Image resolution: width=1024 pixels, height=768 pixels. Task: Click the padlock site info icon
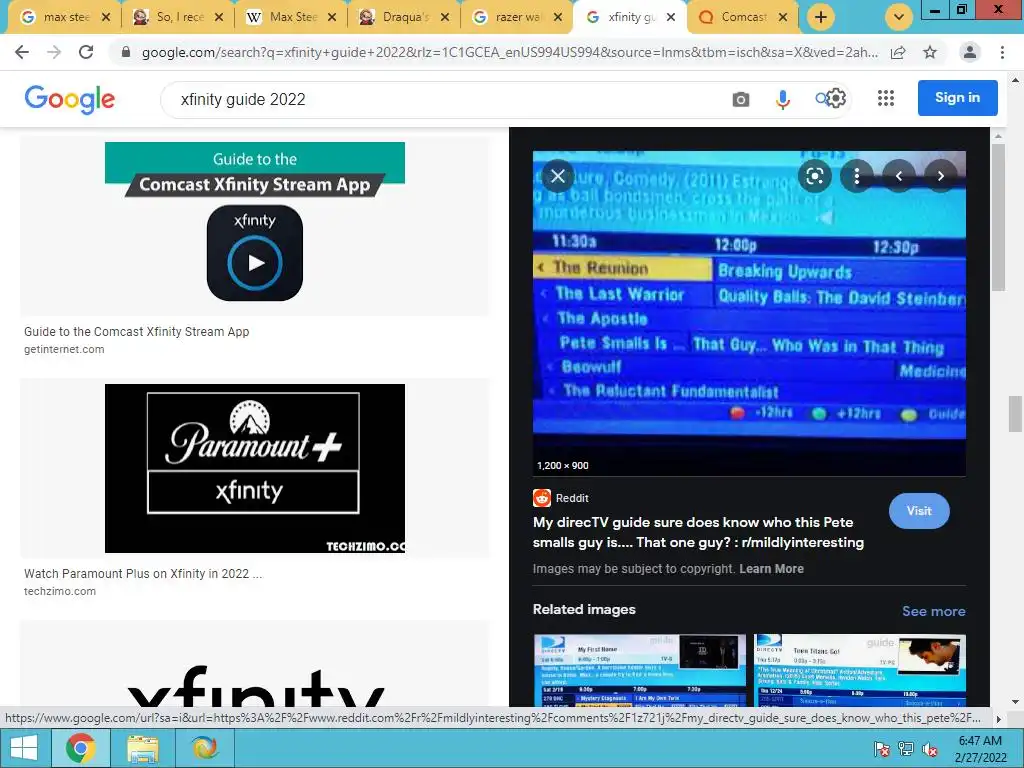coord(126,52)
